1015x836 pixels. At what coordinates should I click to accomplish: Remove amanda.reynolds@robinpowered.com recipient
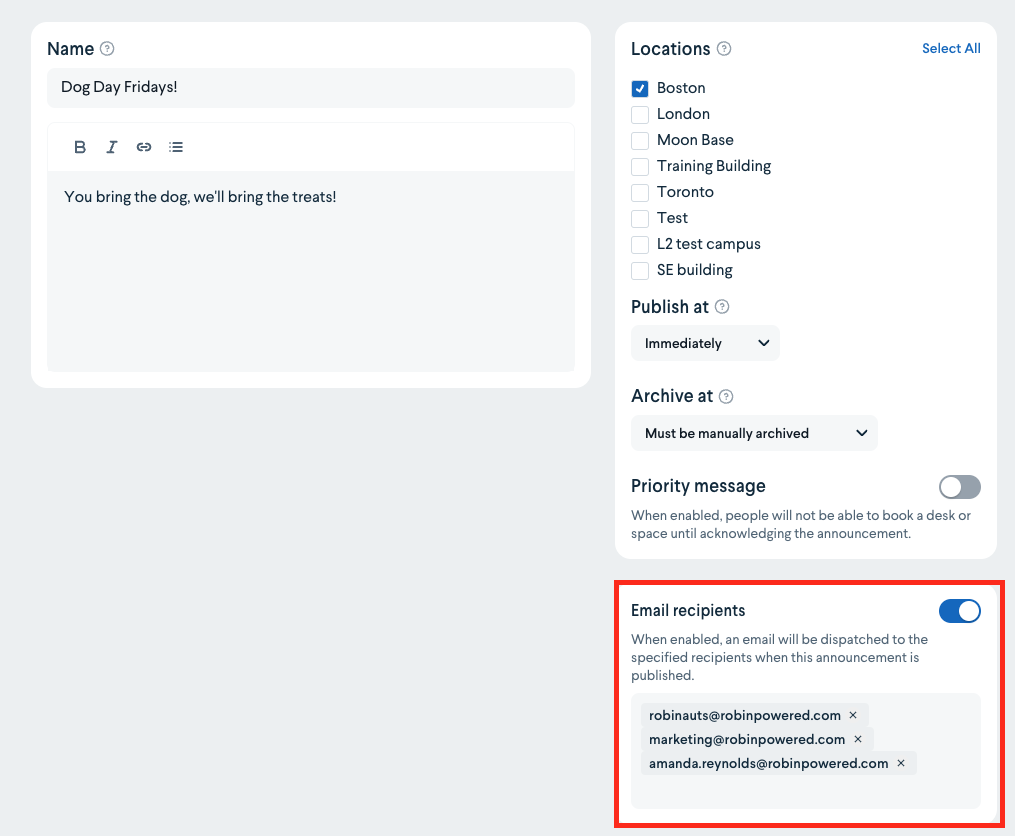pyautogui.click(x=901, y=763)
